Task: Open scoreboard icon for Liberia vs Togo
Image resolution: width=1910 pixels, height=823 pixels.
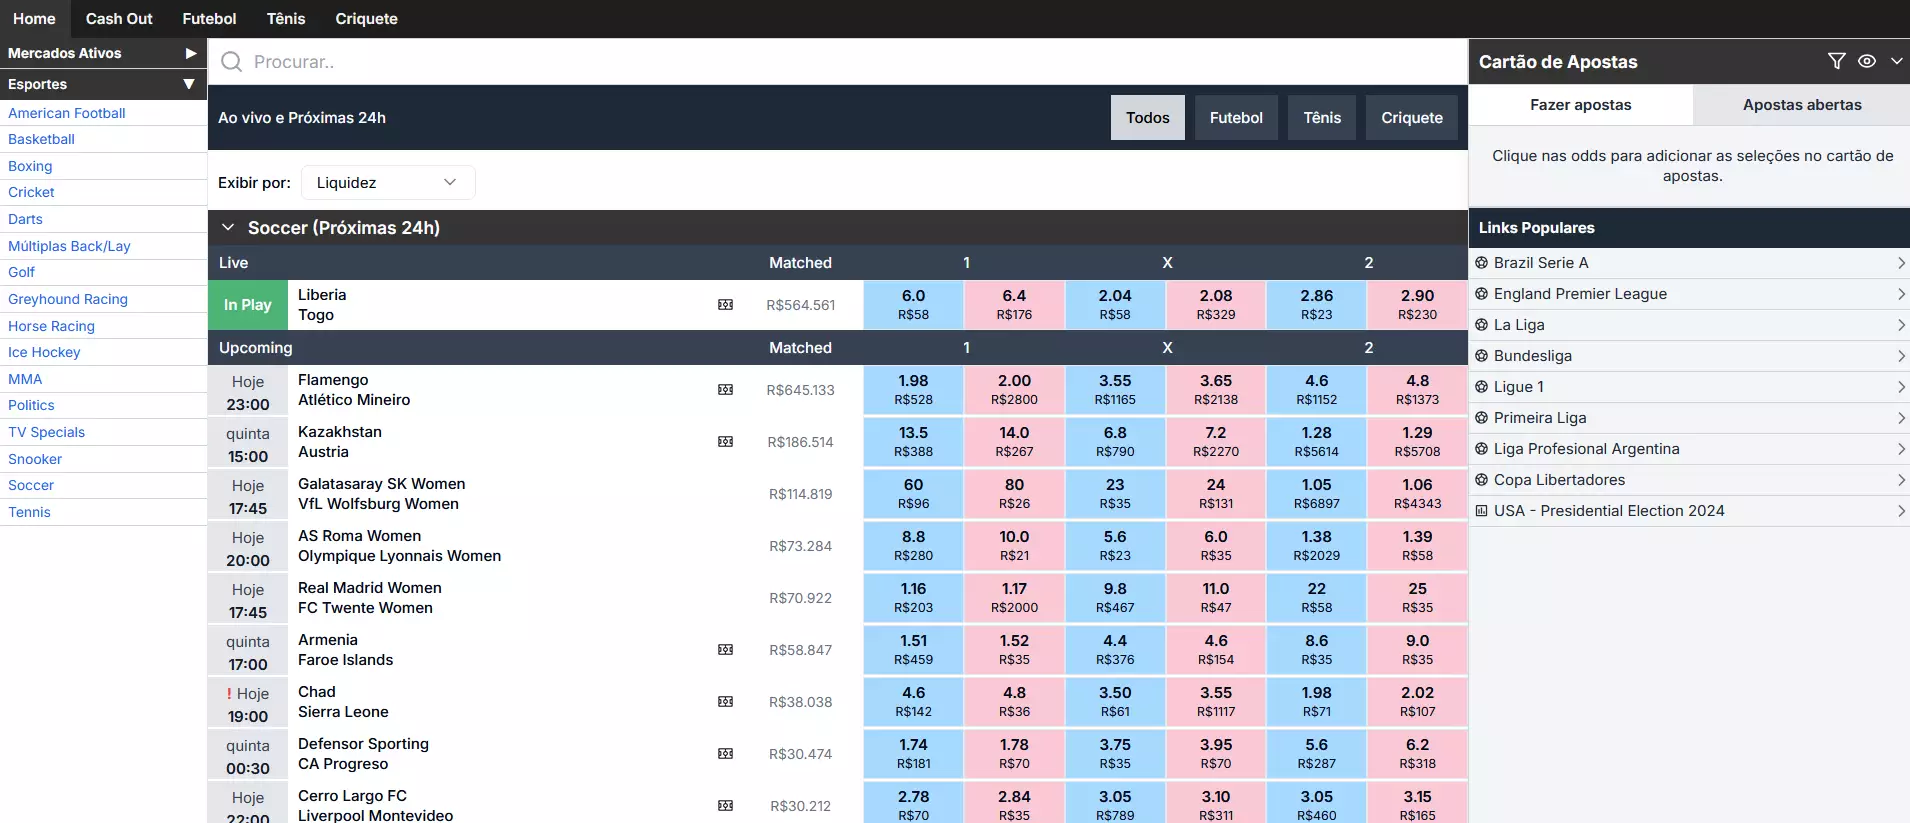Action: click(726, 305)
